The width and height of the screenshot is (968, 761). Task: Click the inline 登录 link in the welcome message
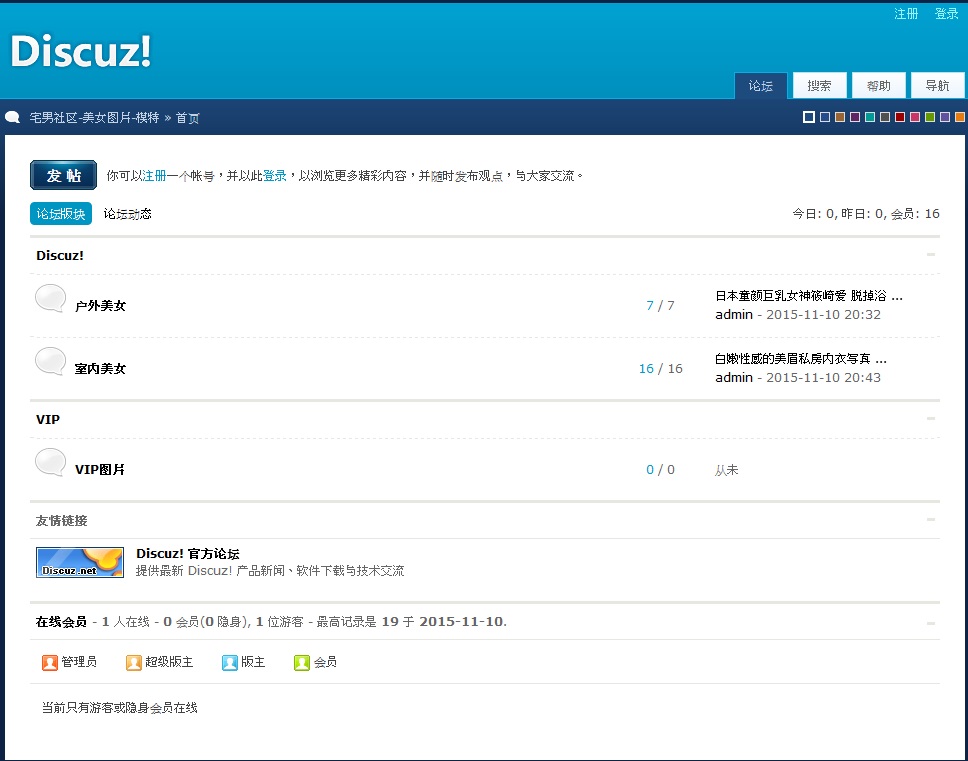point(275,176)
